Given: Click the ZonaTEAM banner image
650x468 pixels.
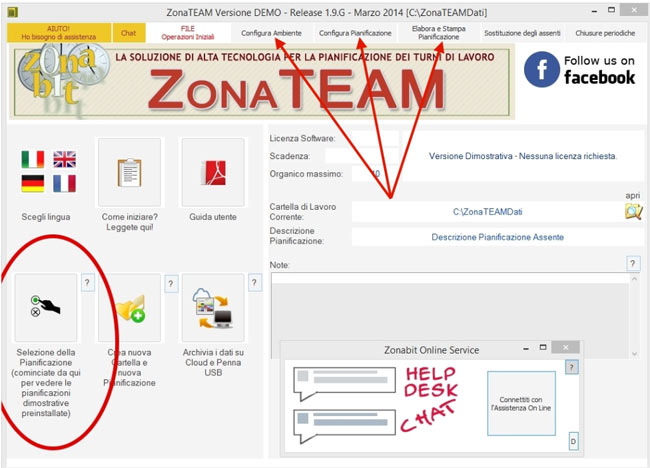Looking at the screenshot, I should pyautogui.click(x=262, y=82).
